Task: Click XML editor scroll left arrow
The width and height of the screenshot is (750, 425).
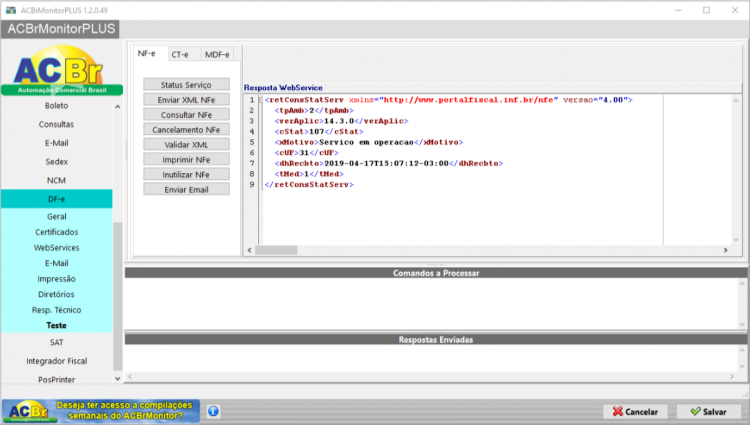Action: 249,250
